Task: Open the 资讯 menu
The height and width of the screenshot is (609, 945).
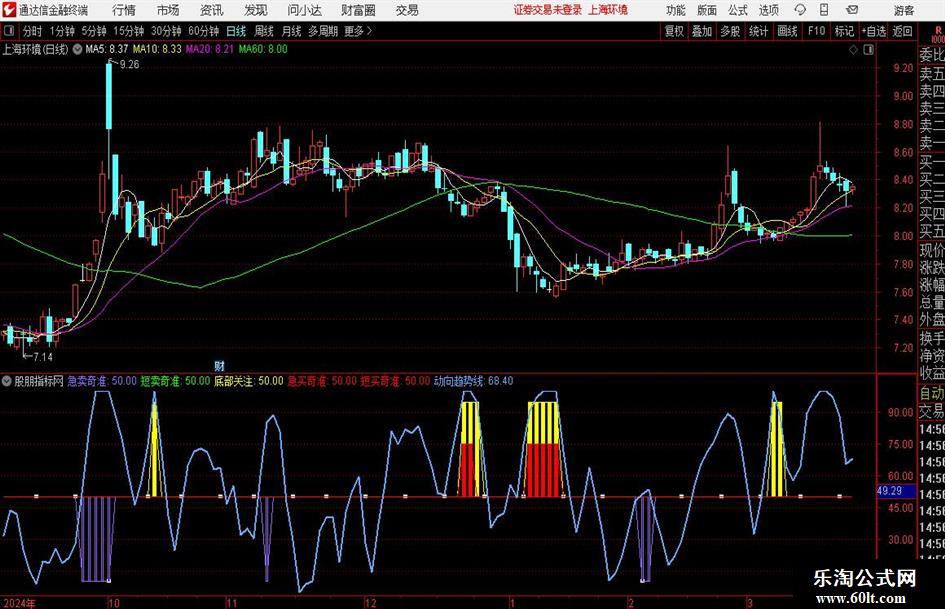Action: coord(212,10)
